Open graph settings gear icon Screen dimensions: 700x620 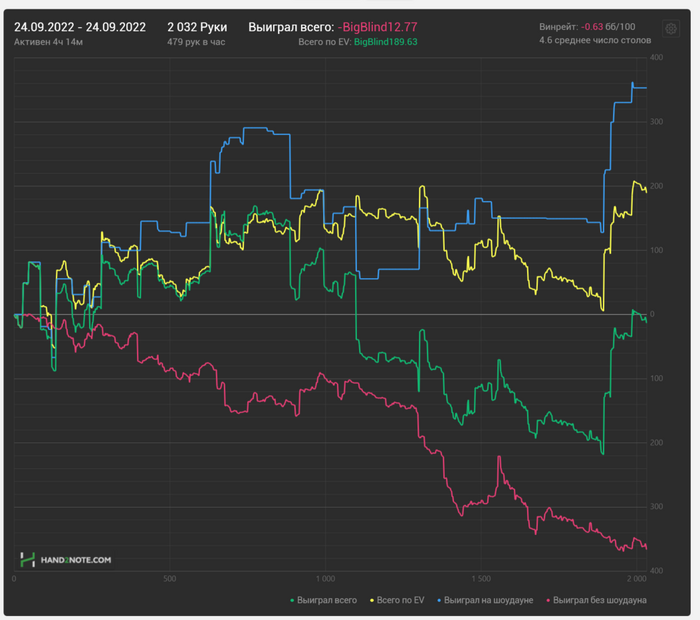click(671, 29)
